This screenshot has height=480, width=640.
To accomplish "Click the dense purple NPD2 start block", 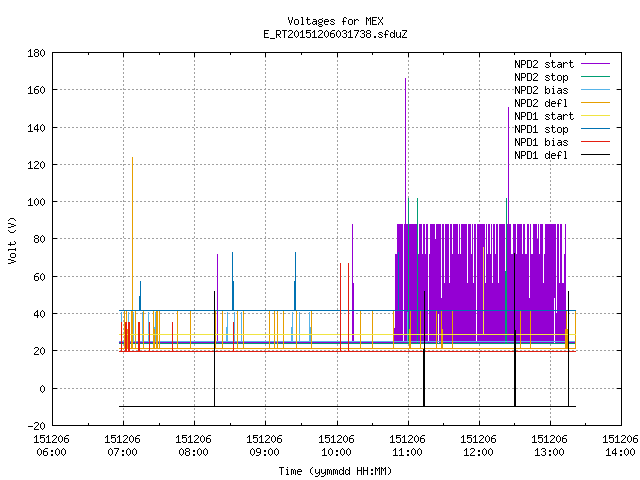I will 480,283.
